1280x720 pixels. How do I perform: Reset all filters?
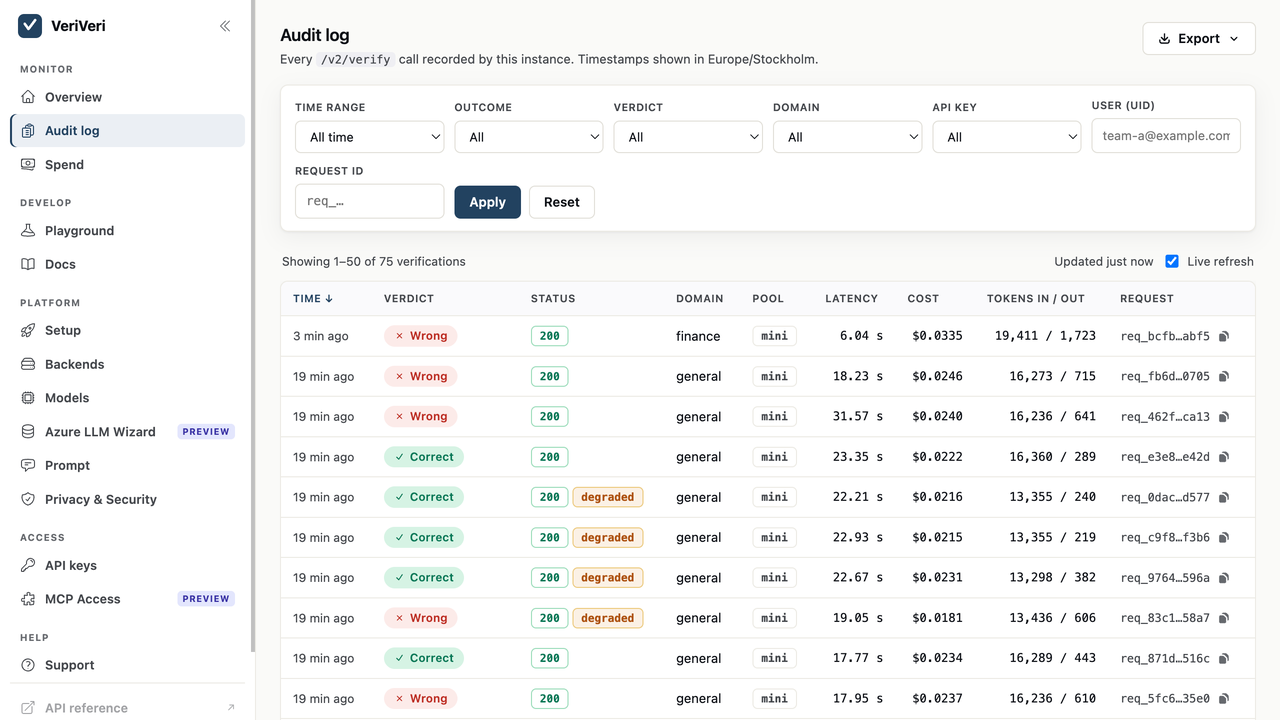click(x=562, y=202)
